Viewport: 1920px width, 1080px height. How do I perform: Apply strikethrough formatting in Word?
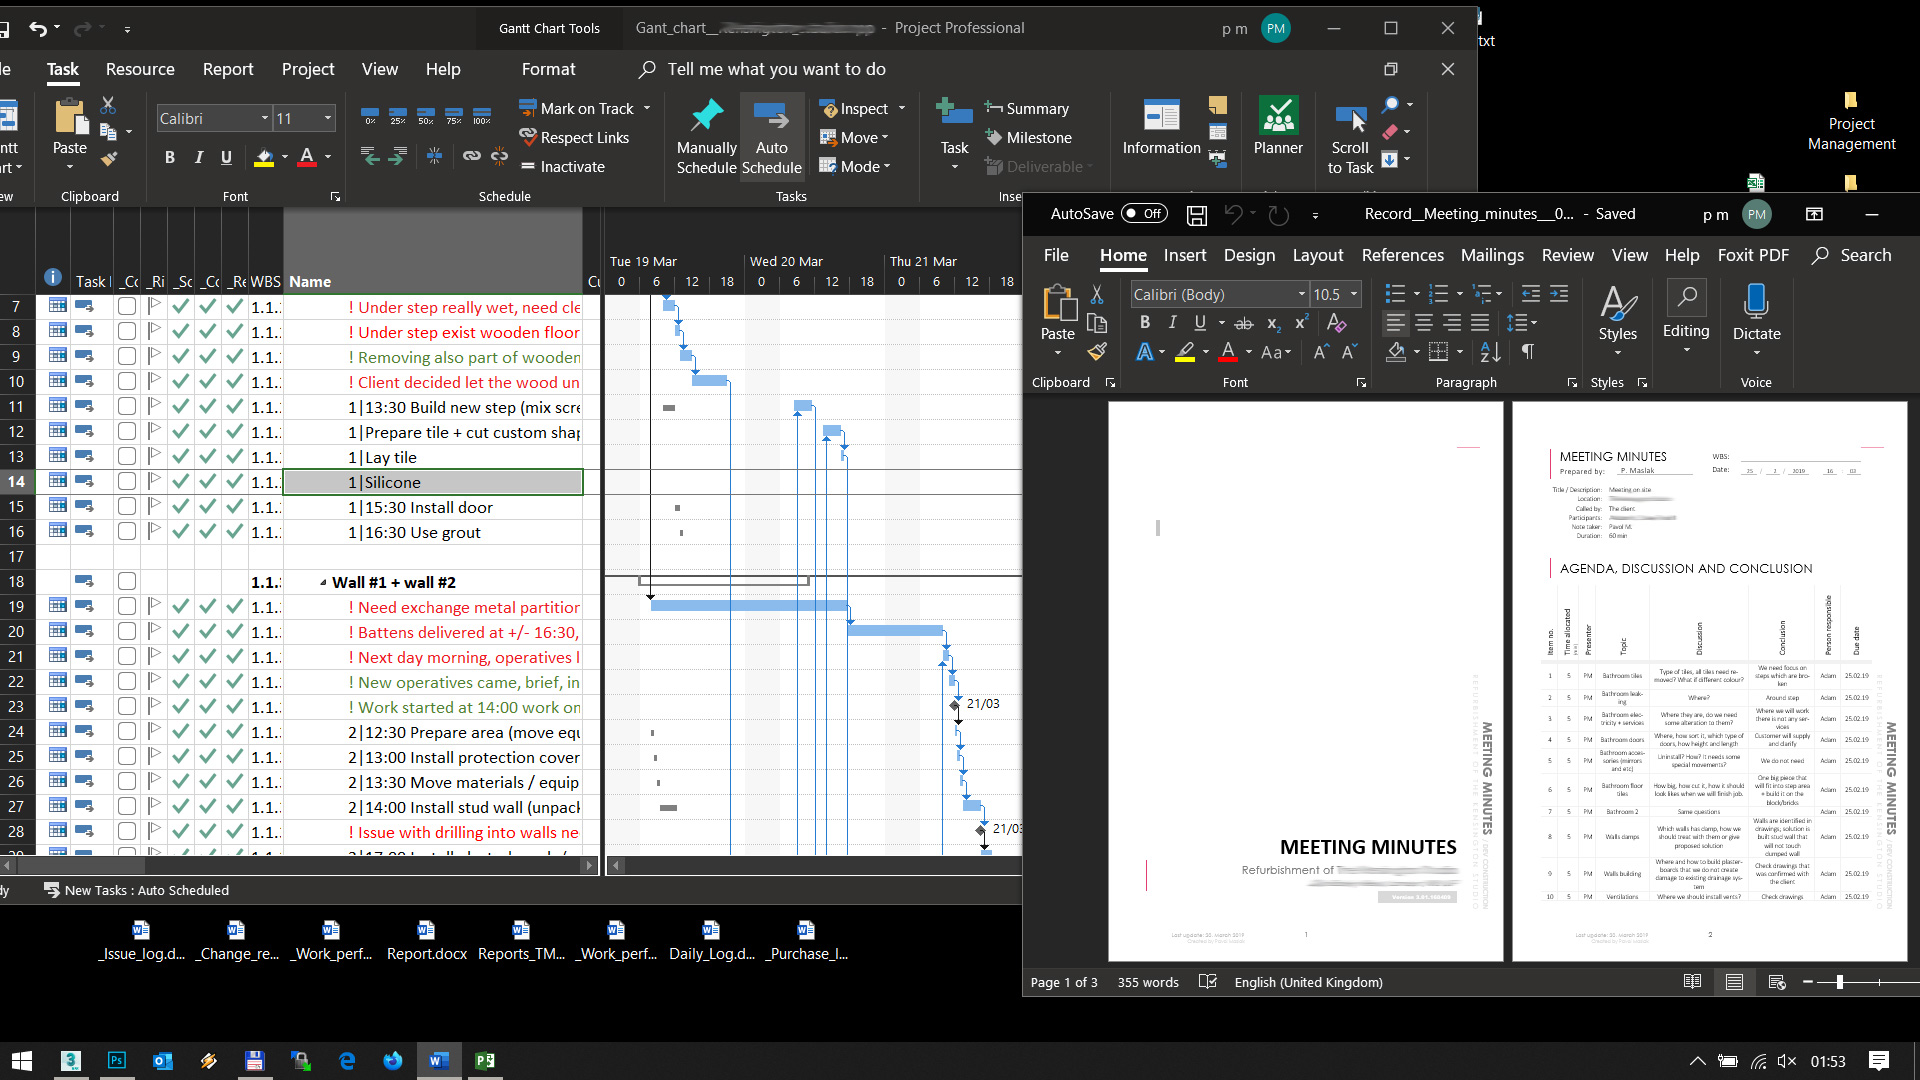[x=1243, y=323]
